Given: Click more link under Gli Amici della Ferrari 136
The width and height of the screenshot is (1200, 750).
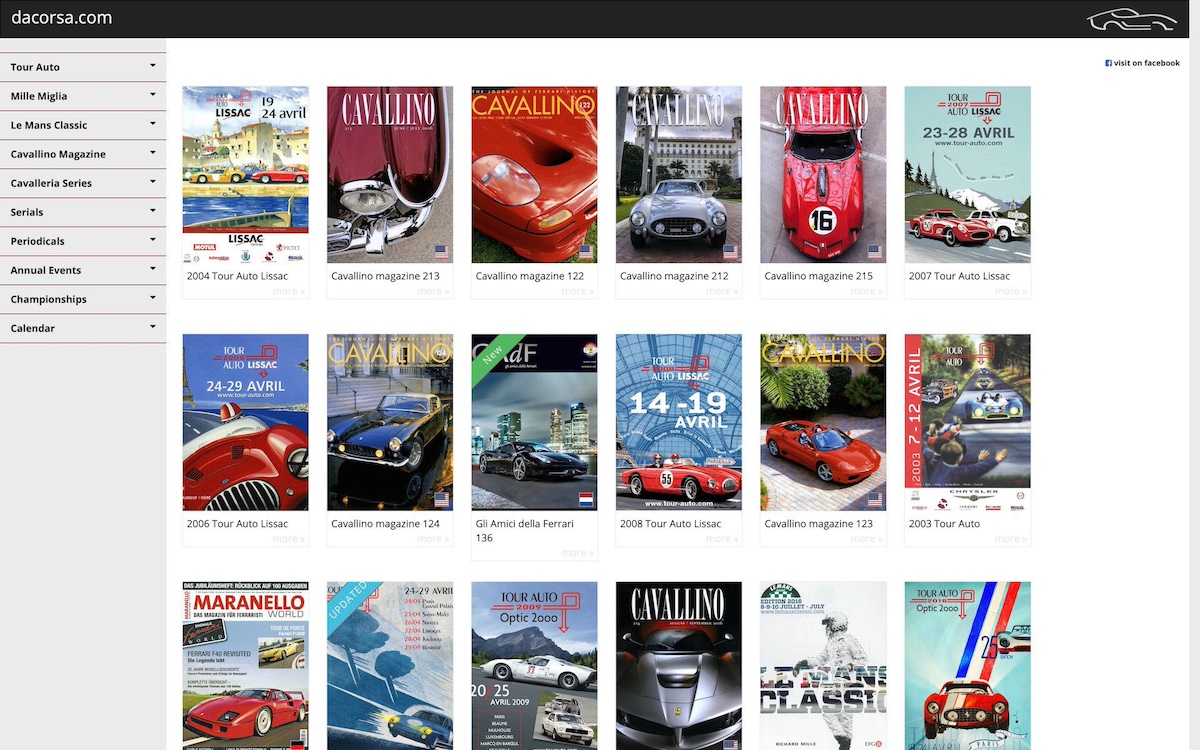Looking at the screenshot, I should coord(578,552).
